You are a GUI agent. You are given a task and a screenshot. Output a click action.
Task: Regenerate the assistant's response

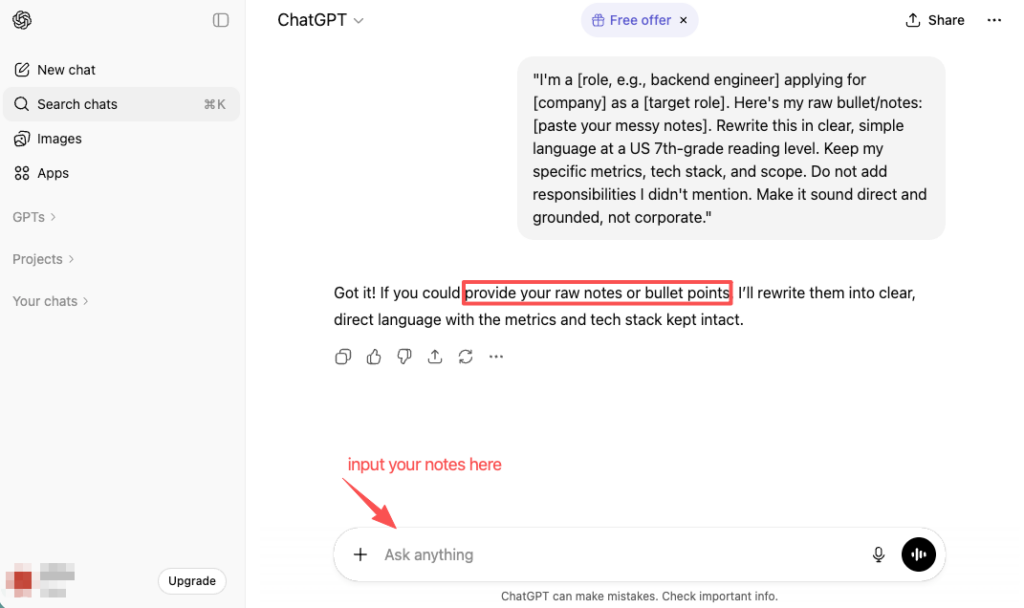pos(465,356)
